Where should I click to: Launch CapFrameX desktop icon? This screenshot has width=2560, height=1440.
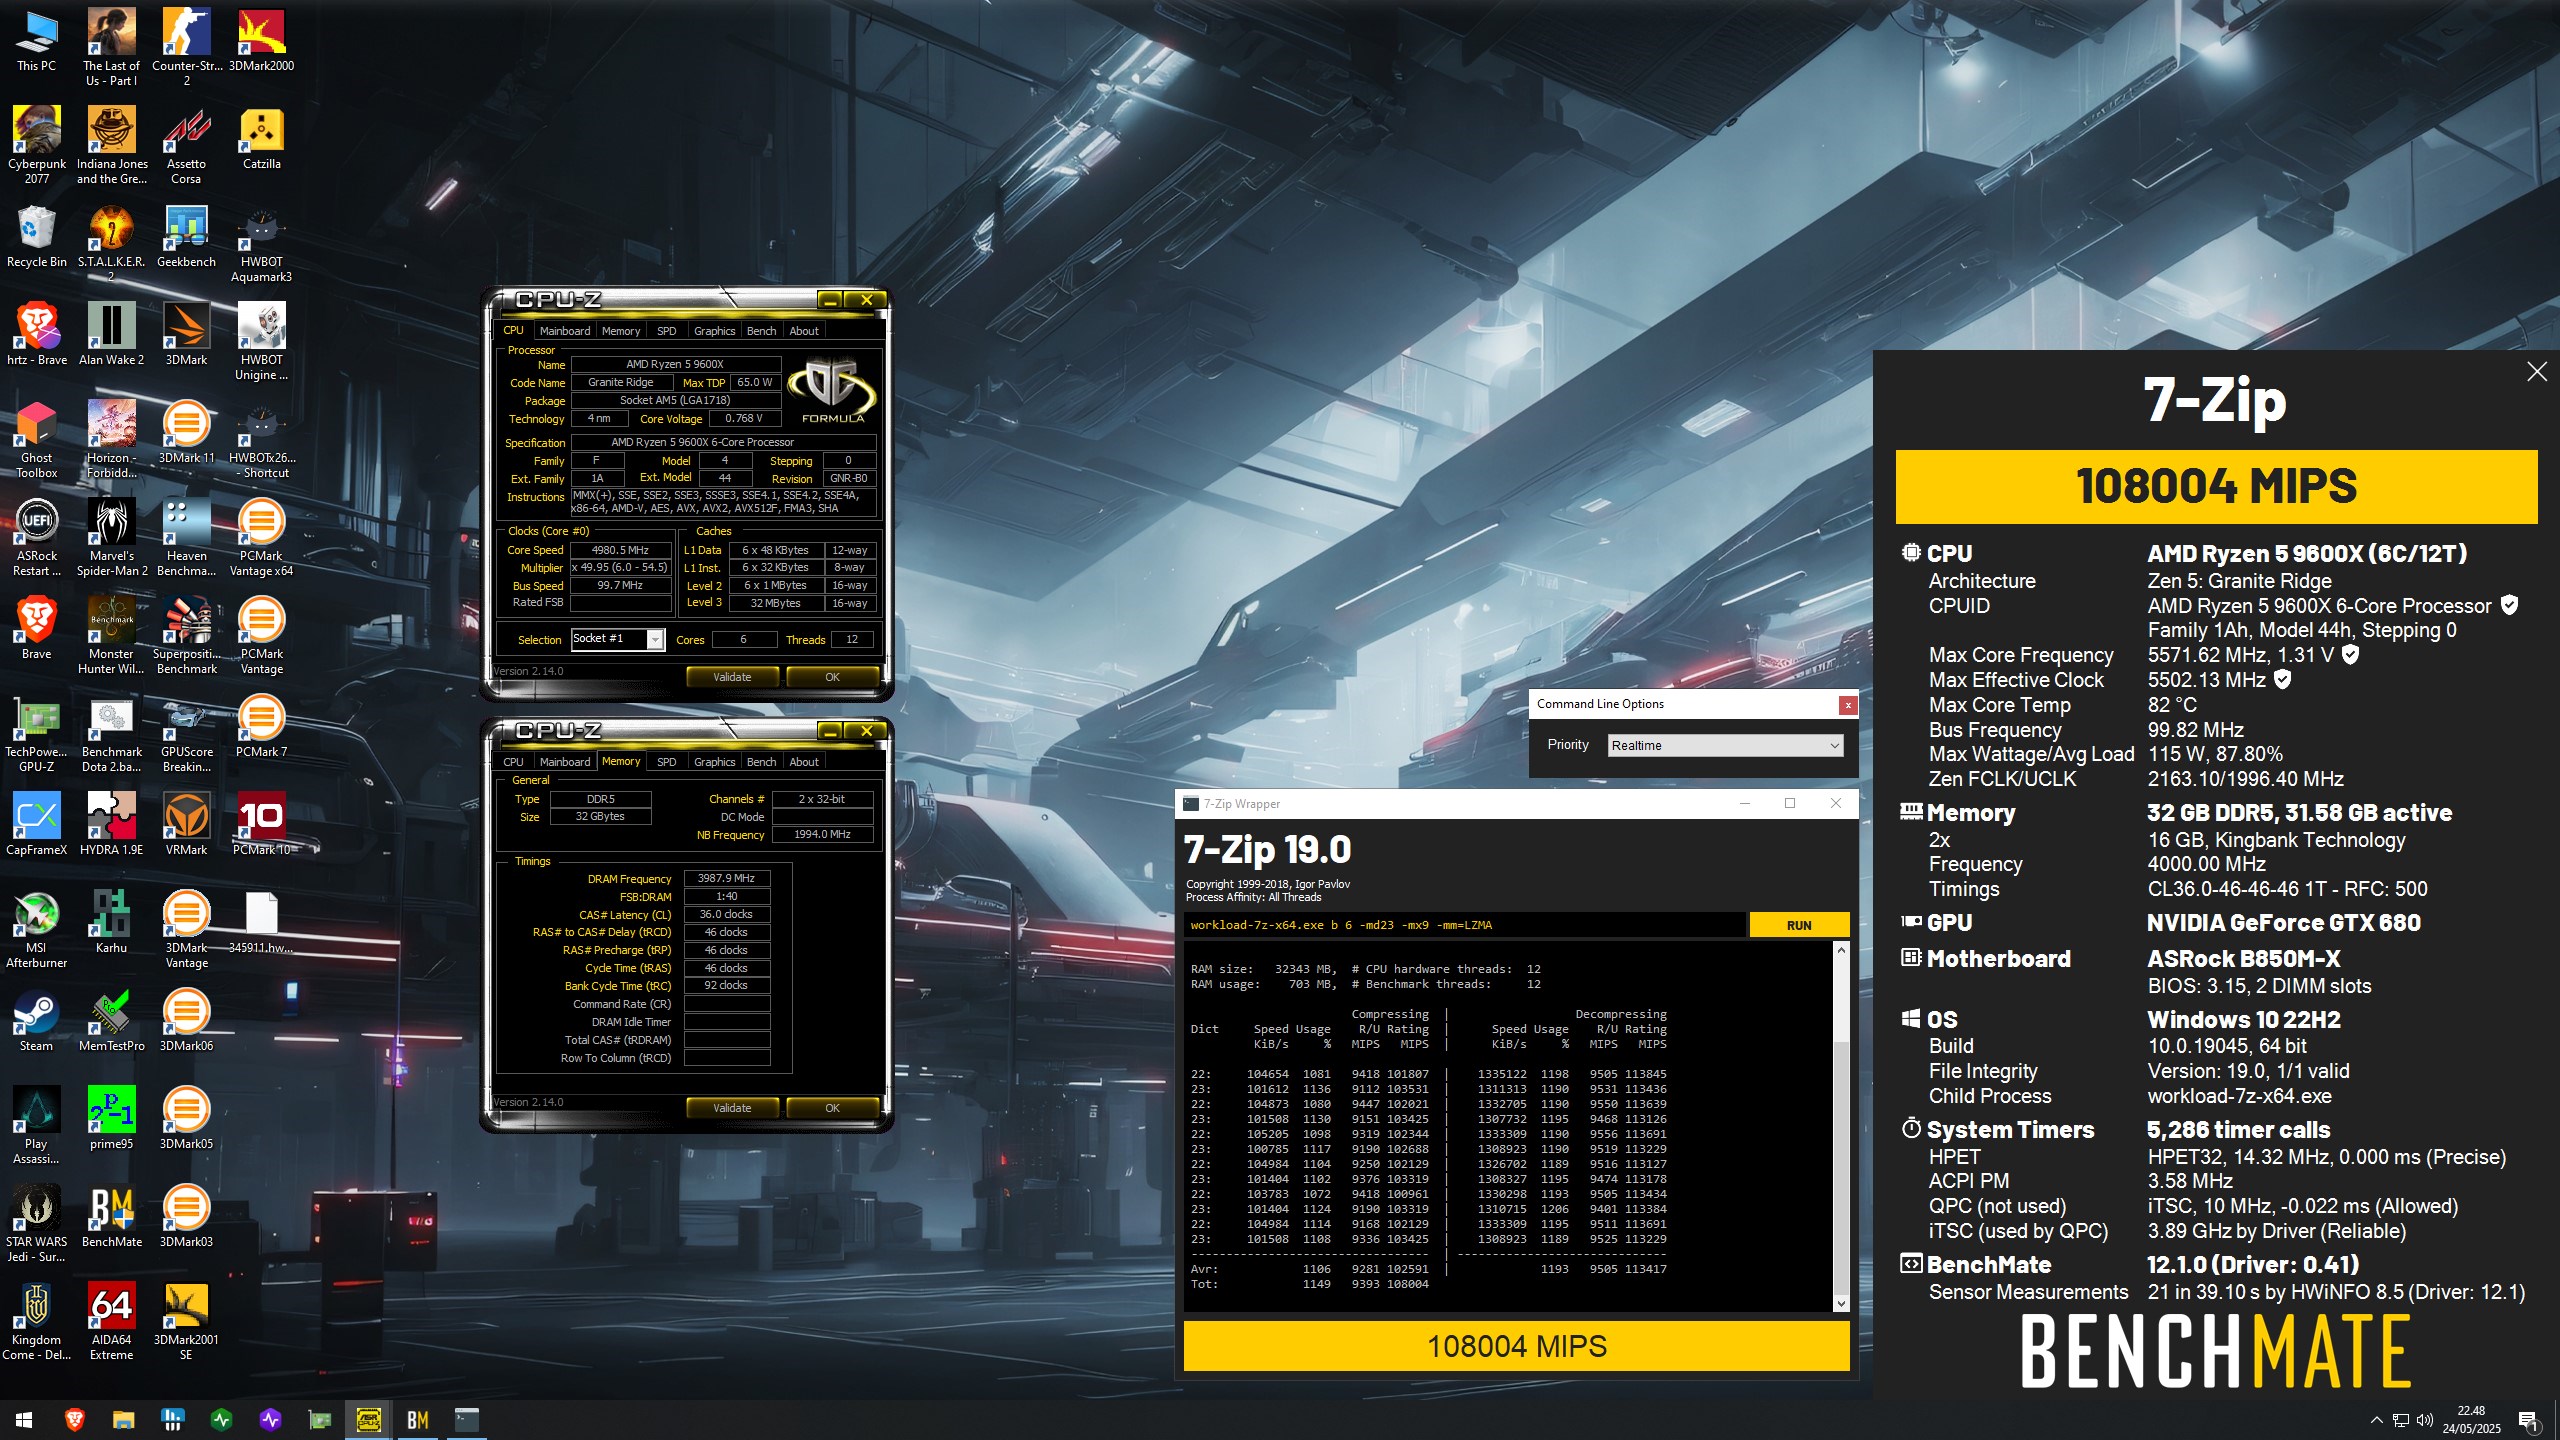click(x=37, y=824)
